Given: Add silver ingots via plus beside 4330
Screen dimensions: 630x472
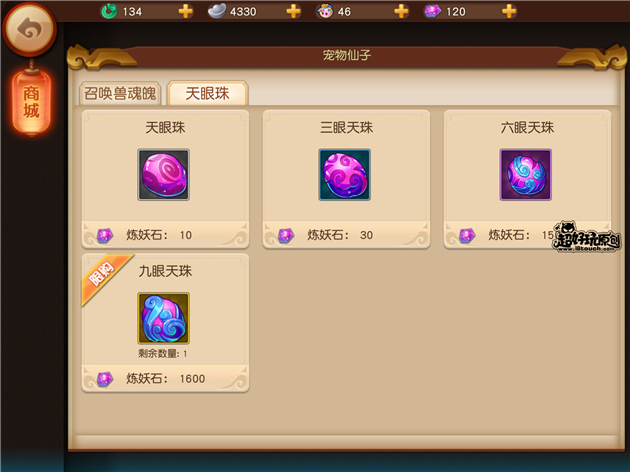Looking at the screenshot, I should click(294, 11).
